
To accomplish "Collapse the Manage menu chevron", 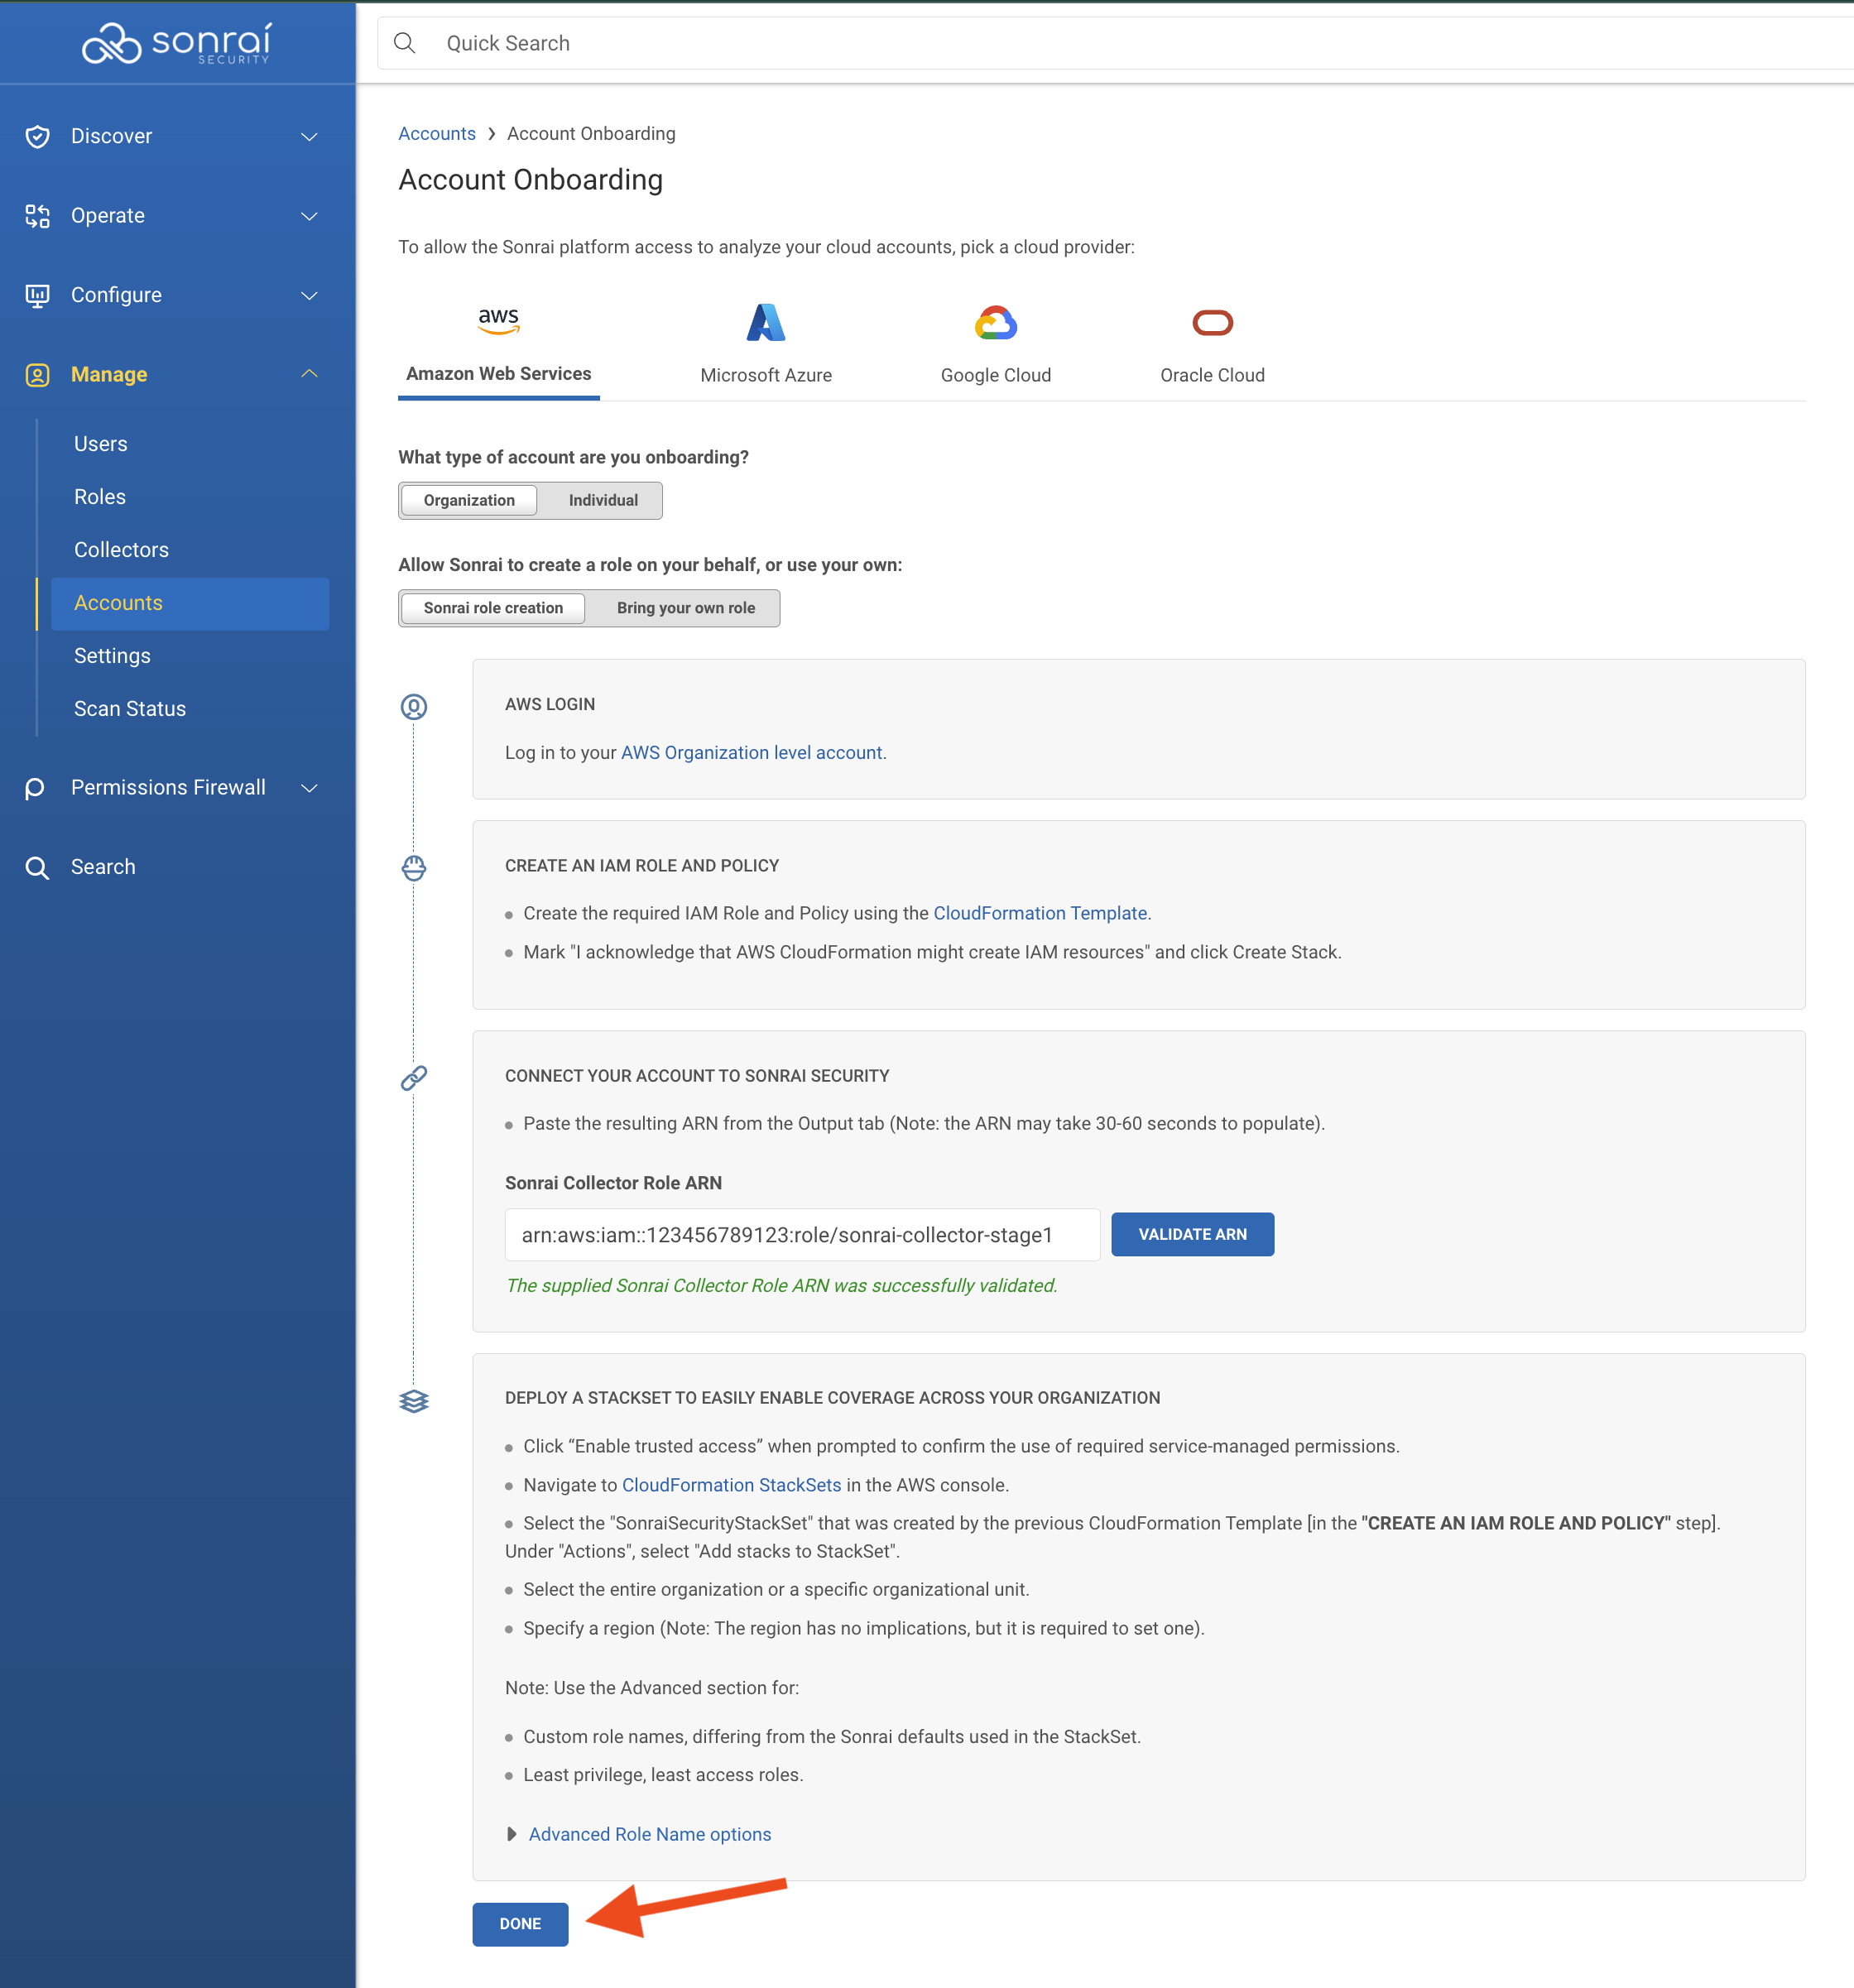I will pyautogui.click(x=310, y=374).
